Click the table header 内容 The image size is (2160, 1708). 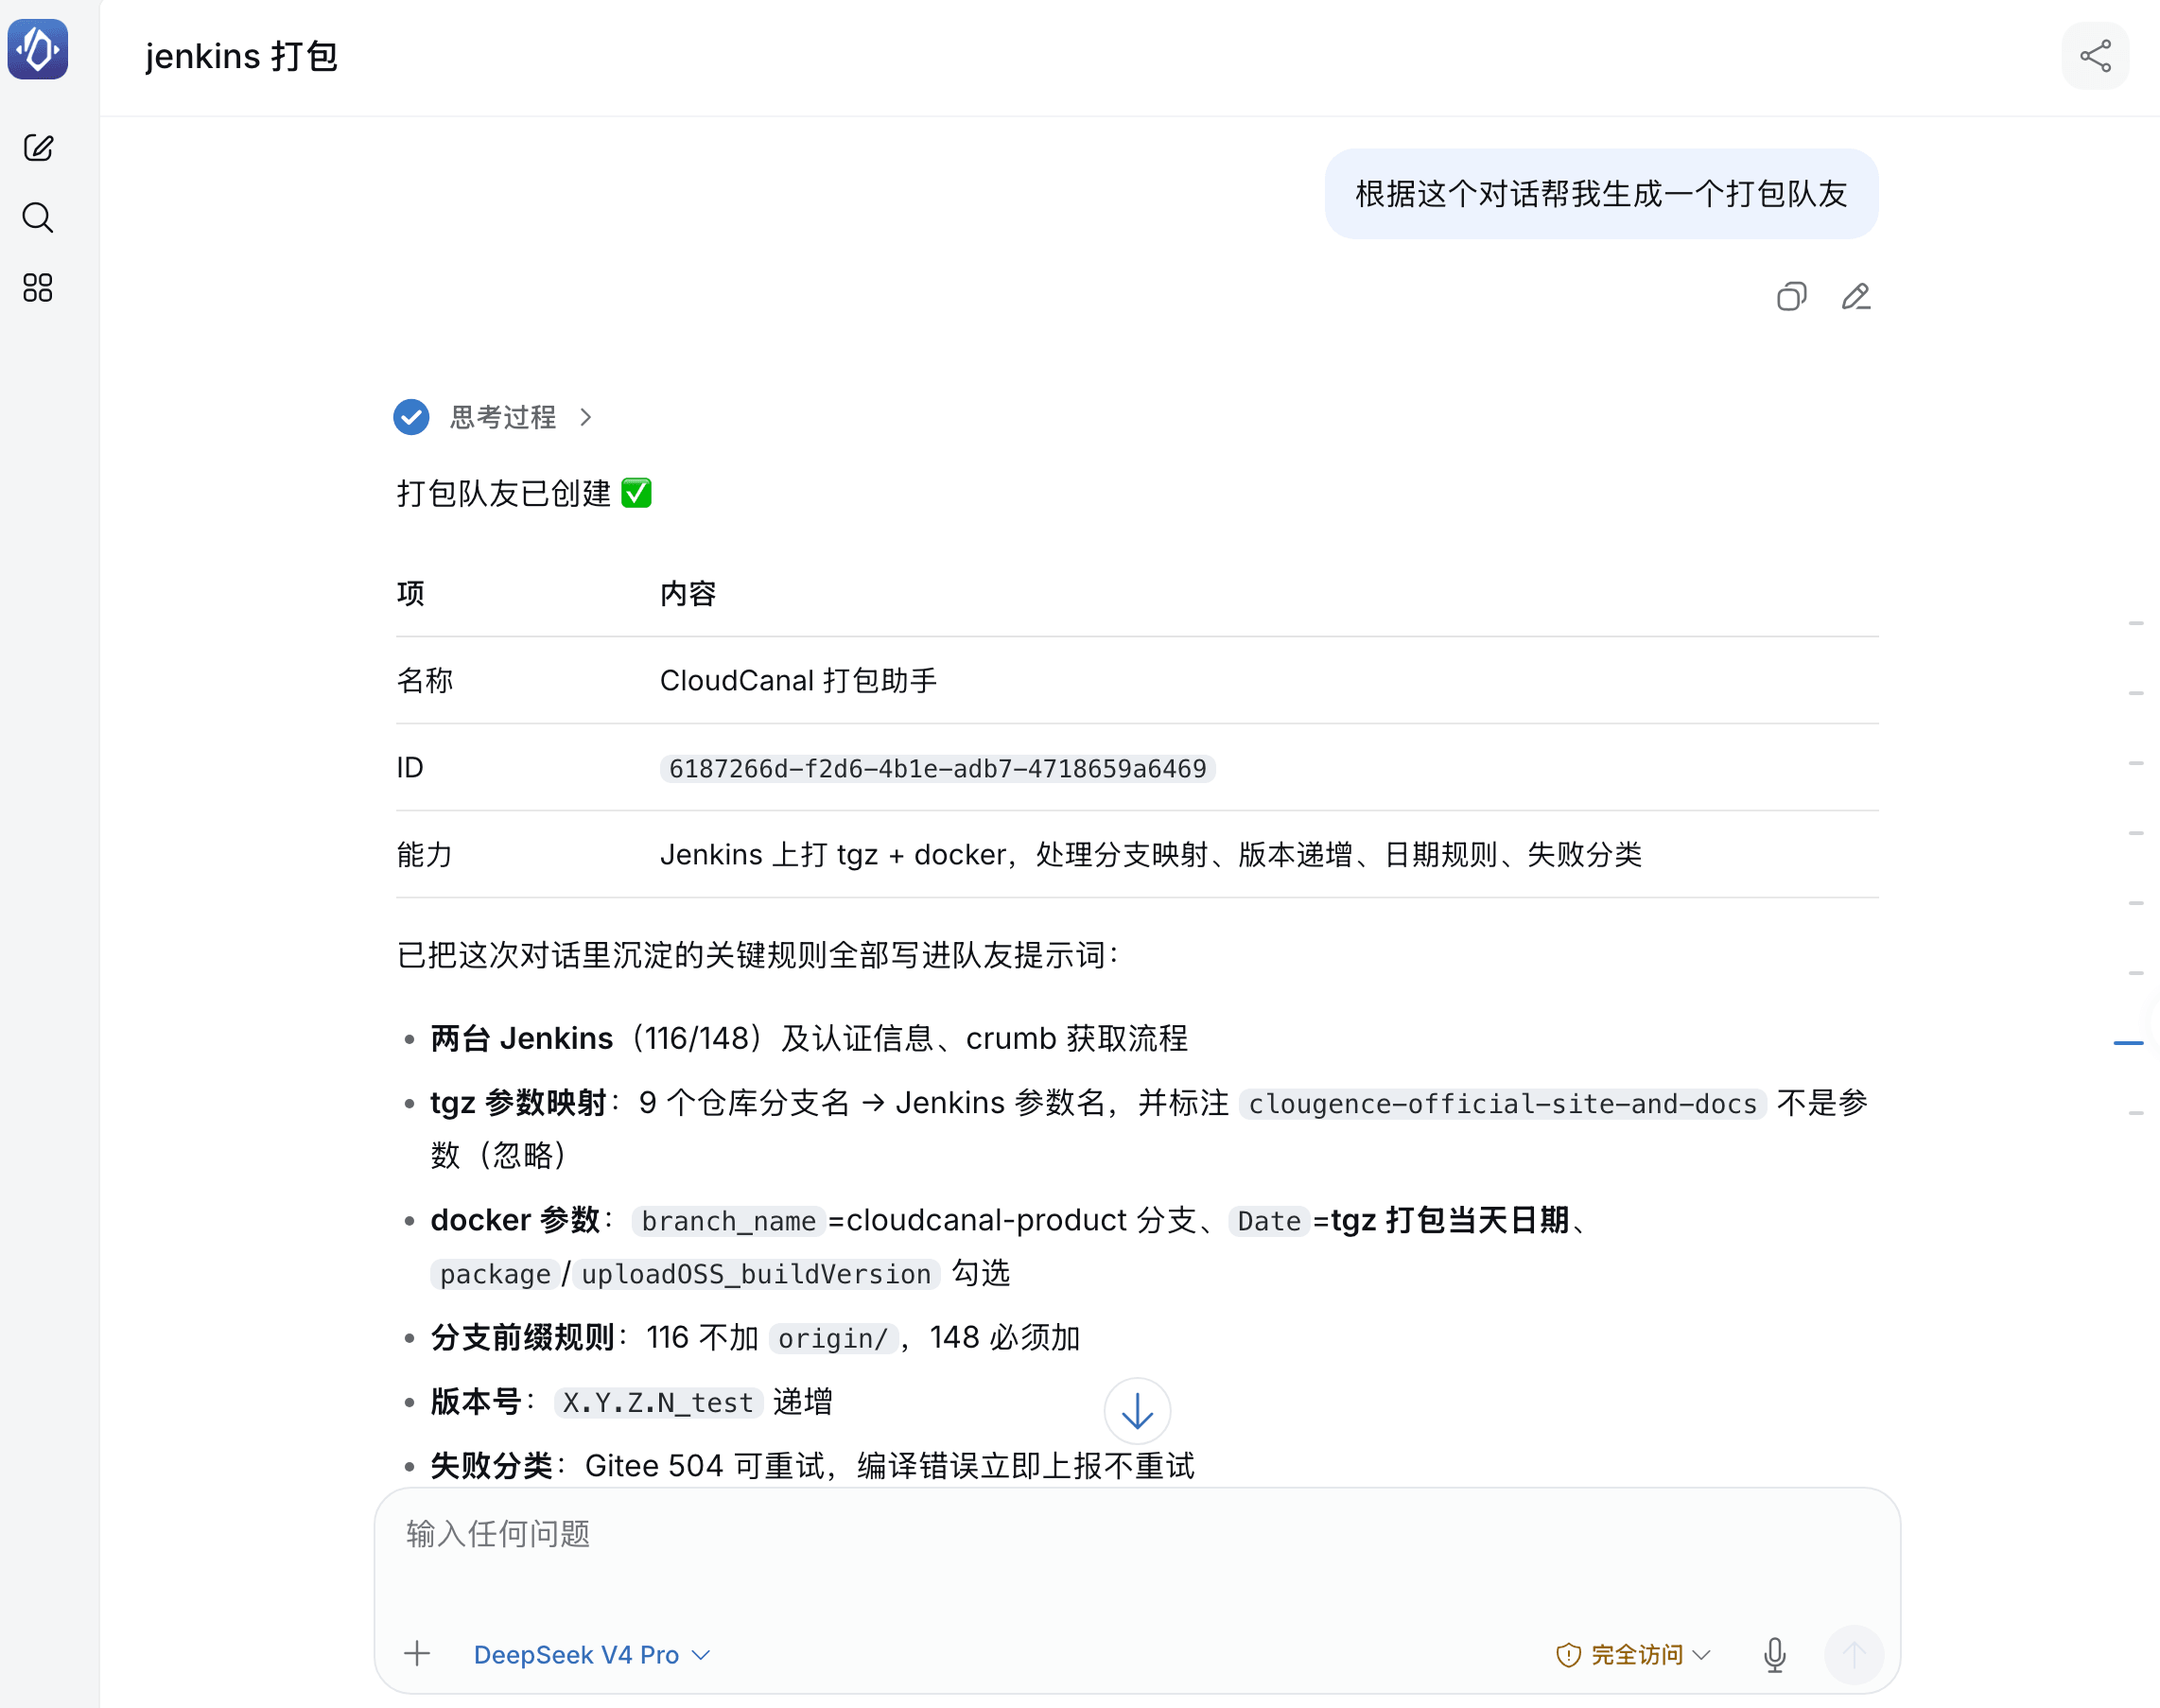pyautogui.click(x=688, y=593)
